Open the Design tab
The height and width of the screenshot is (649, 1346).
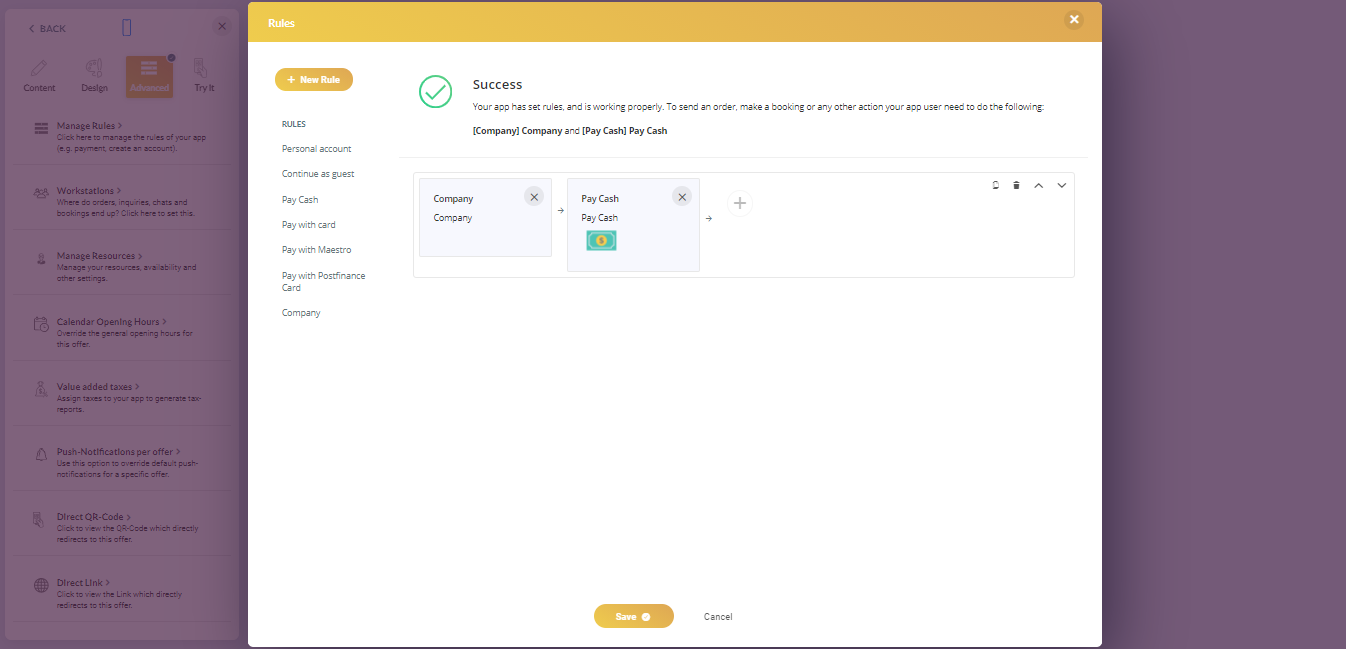click(x=94, y=77)
